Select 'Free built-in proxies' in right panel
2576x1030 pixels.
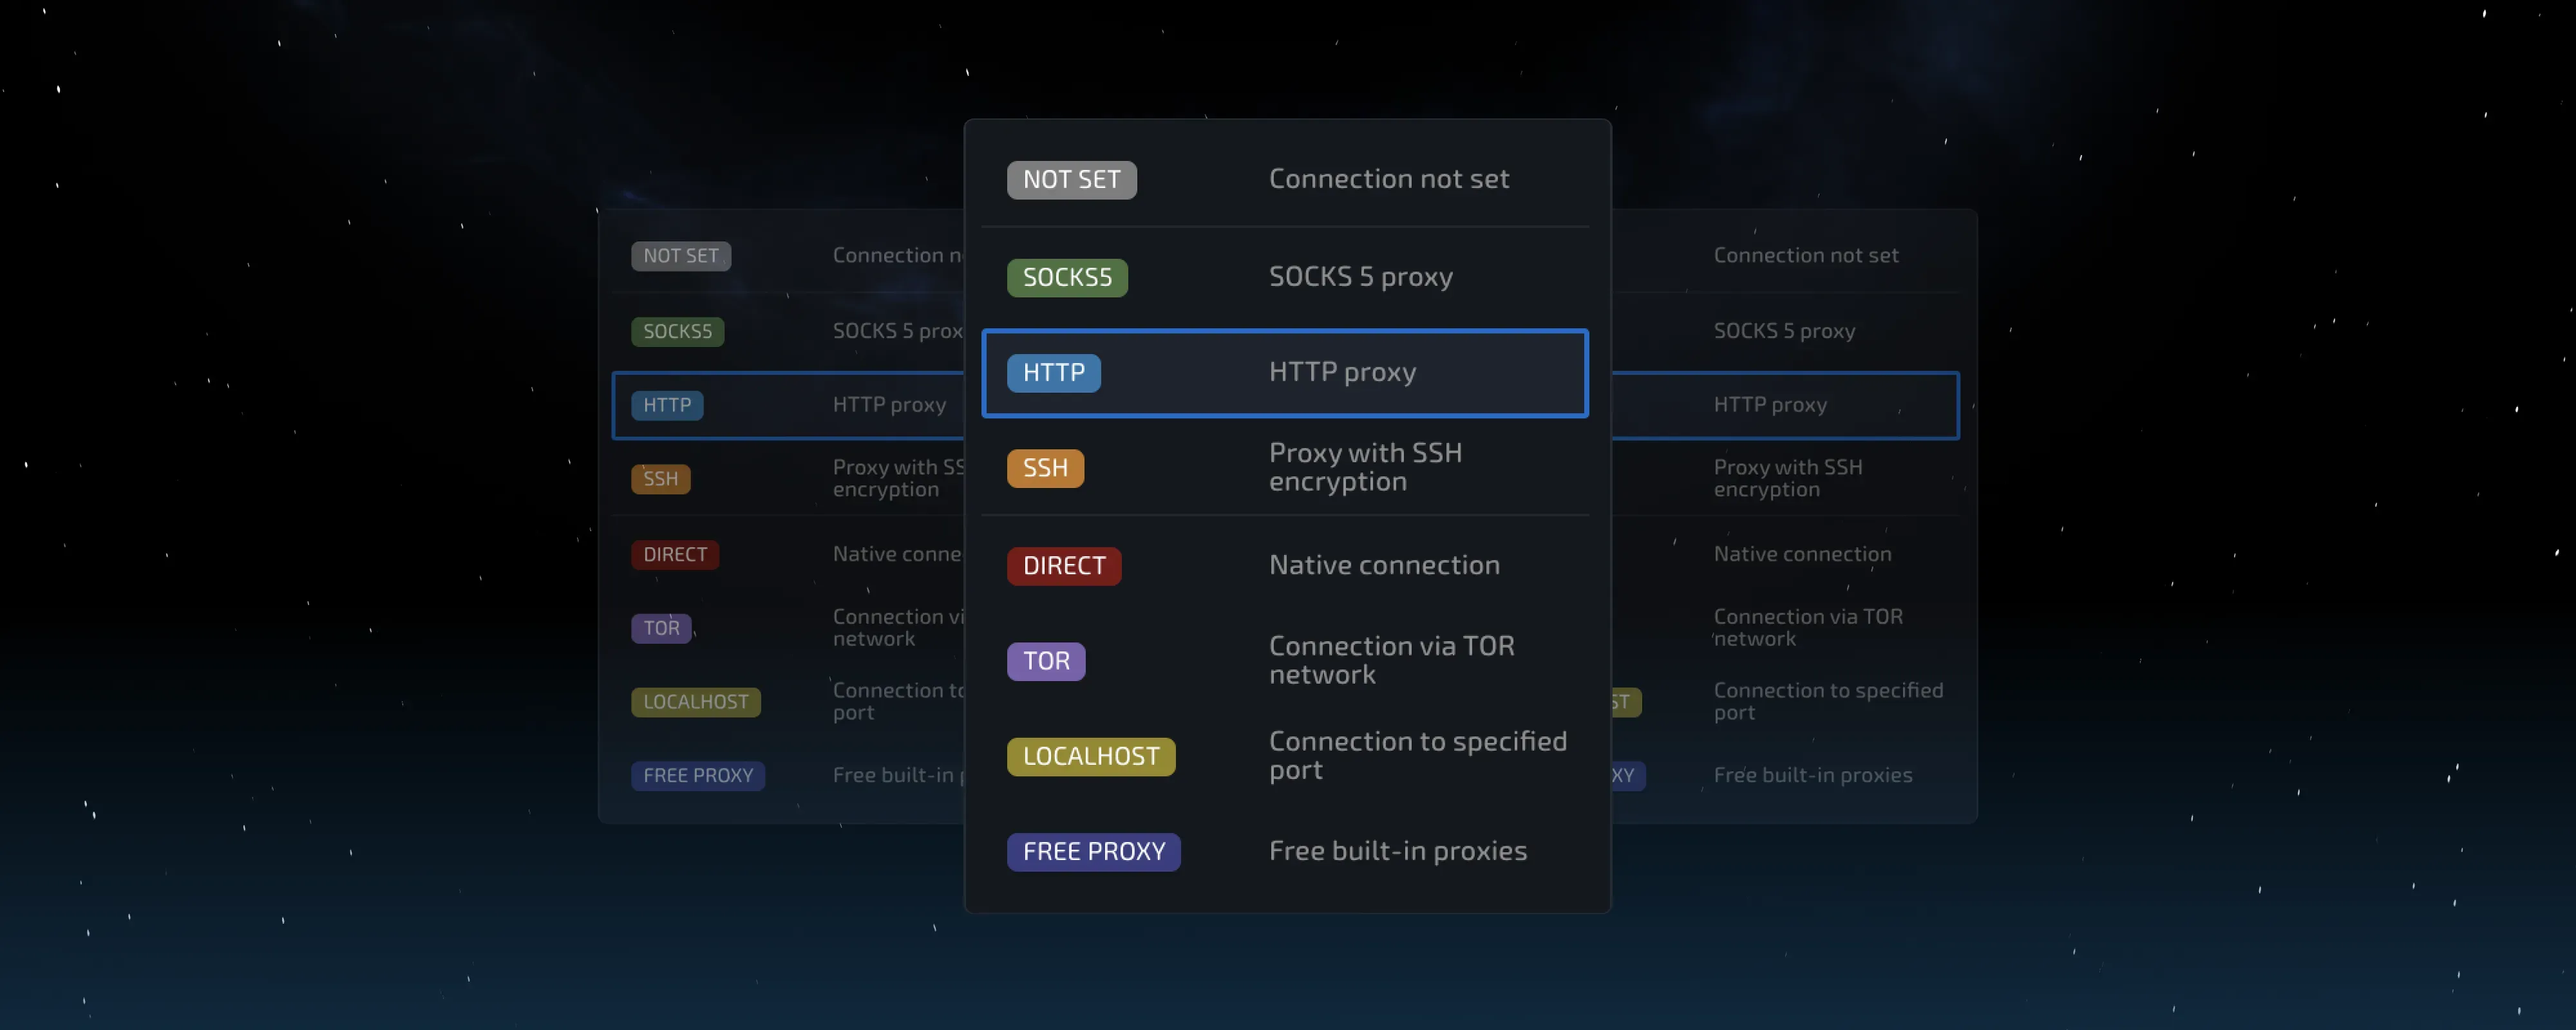[1812, 775]
